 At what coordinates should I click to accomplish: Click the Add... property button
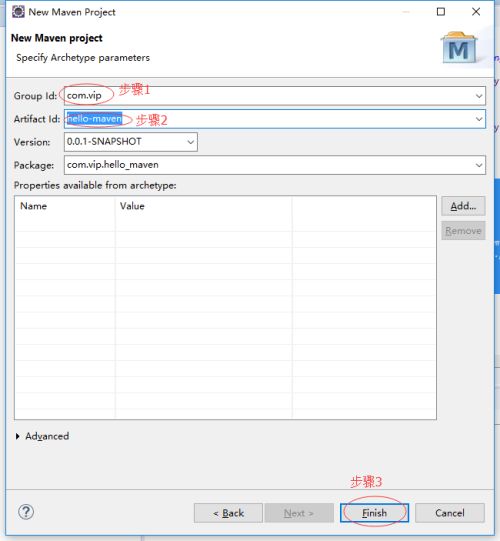(x=463, y=206)
